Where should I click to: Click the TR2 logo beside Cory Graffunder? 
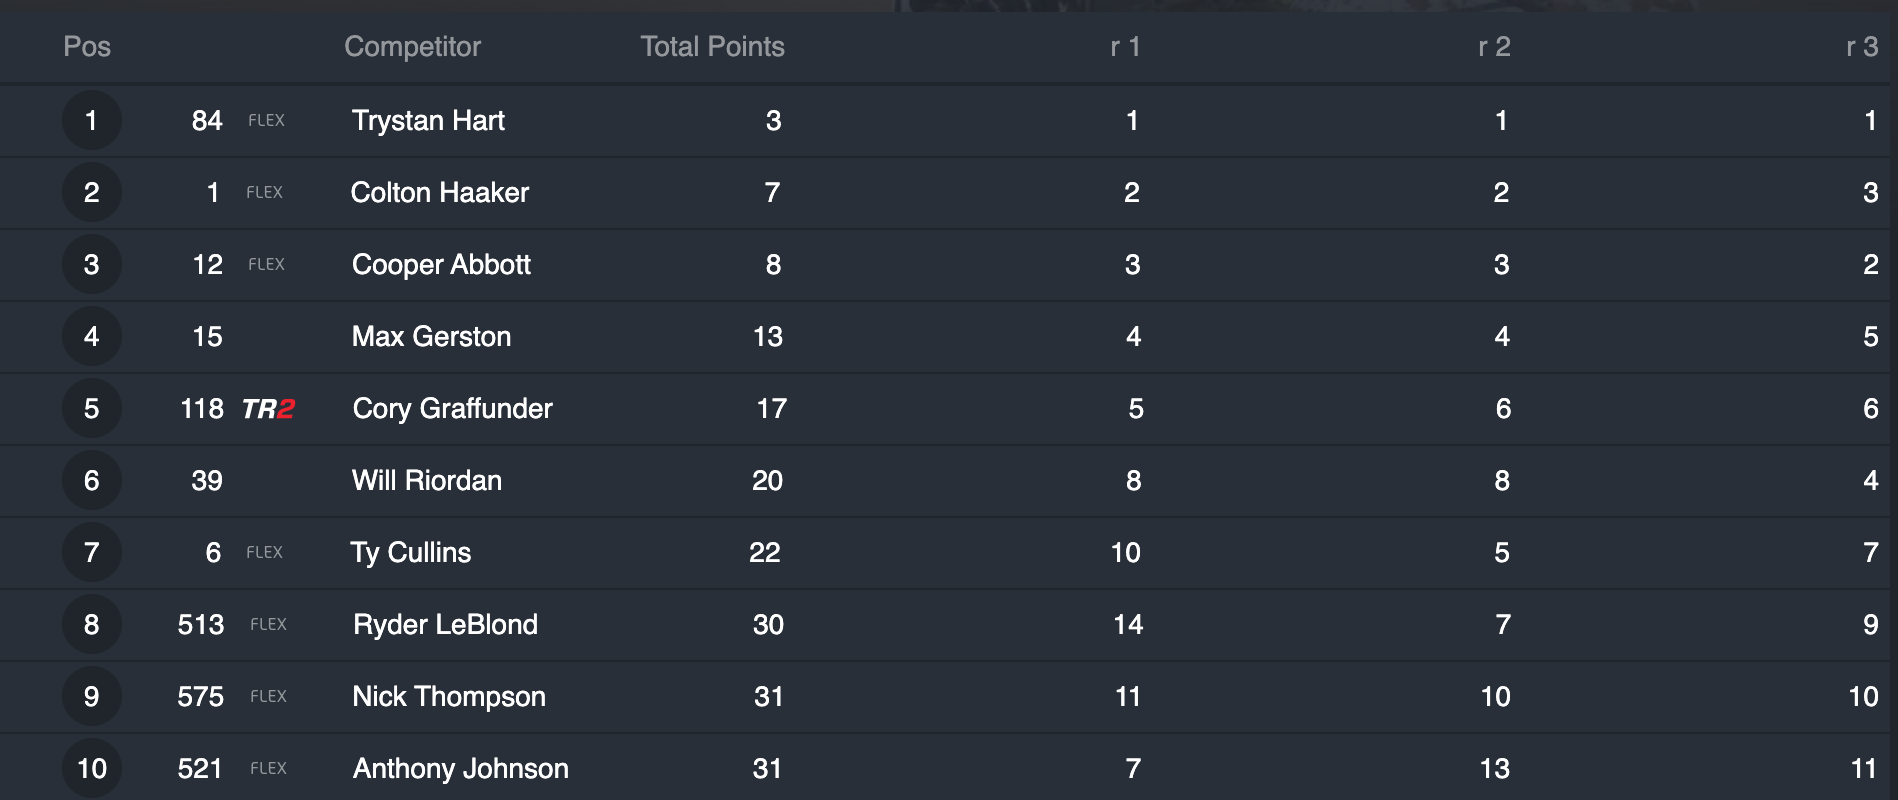pos(268,409)
